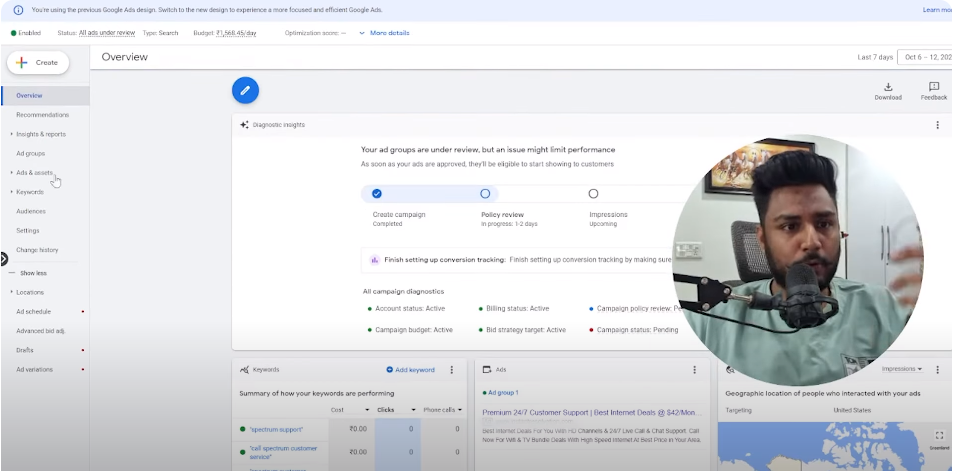Open the Cost column dropdown
Screen dimensions: 953x471
pos(366,410)
